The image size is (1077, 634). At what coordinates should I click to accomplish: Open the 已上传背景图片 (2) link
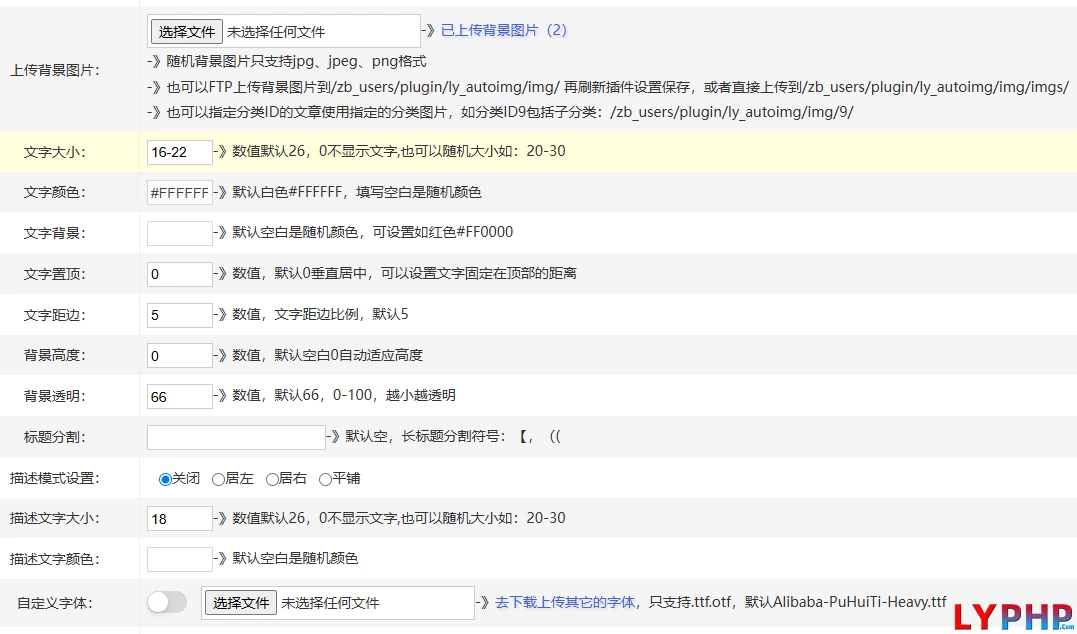click(504, 30)
